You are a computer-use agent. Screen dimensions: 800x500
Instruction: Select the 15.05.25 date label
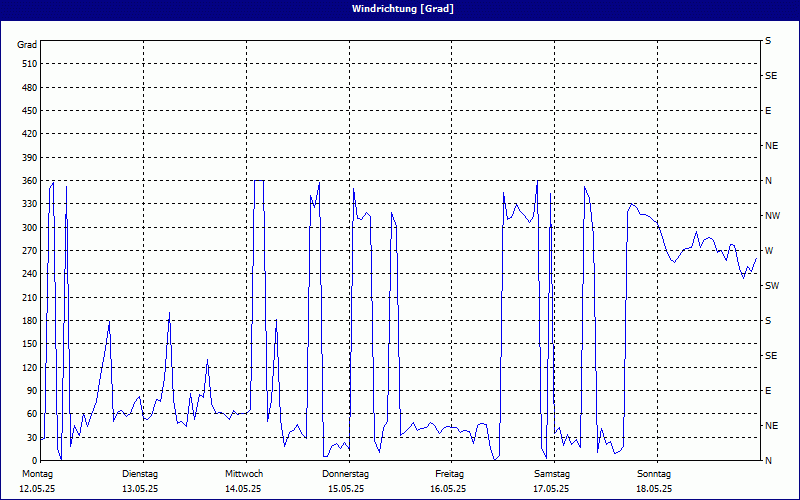point(346,489)
